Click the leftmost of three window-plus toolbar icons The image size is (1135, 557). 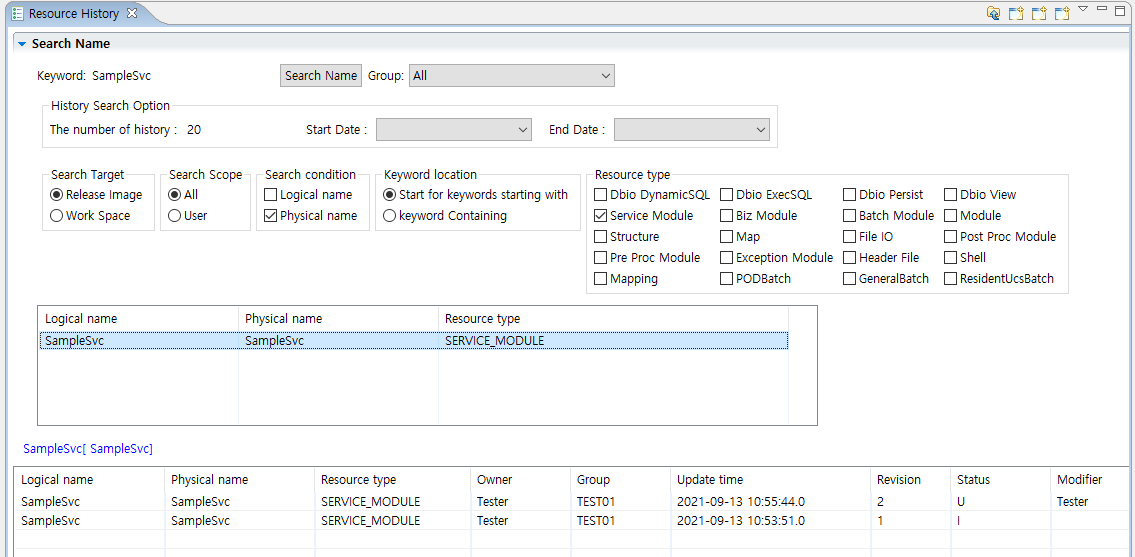click(1016, 13)
